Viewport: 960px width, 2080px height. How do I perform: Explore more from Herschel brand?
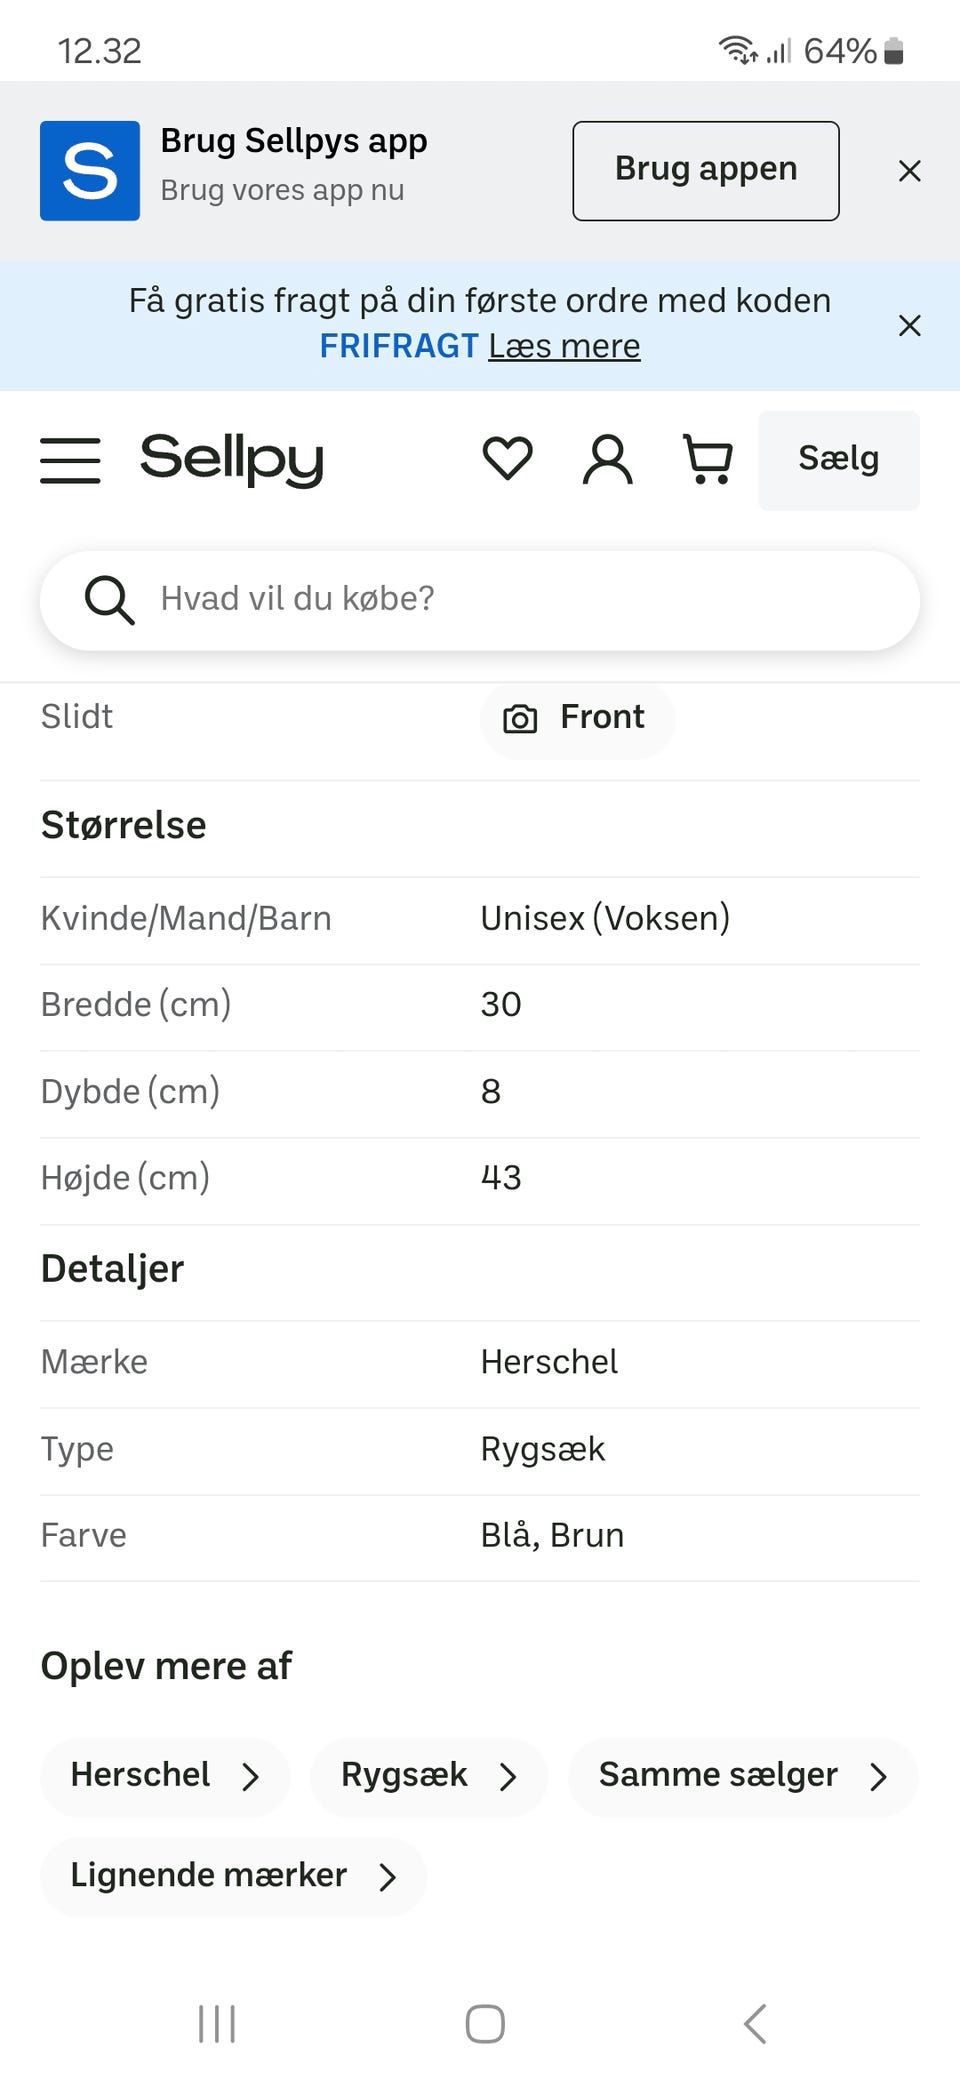(x=165, y=1775)
